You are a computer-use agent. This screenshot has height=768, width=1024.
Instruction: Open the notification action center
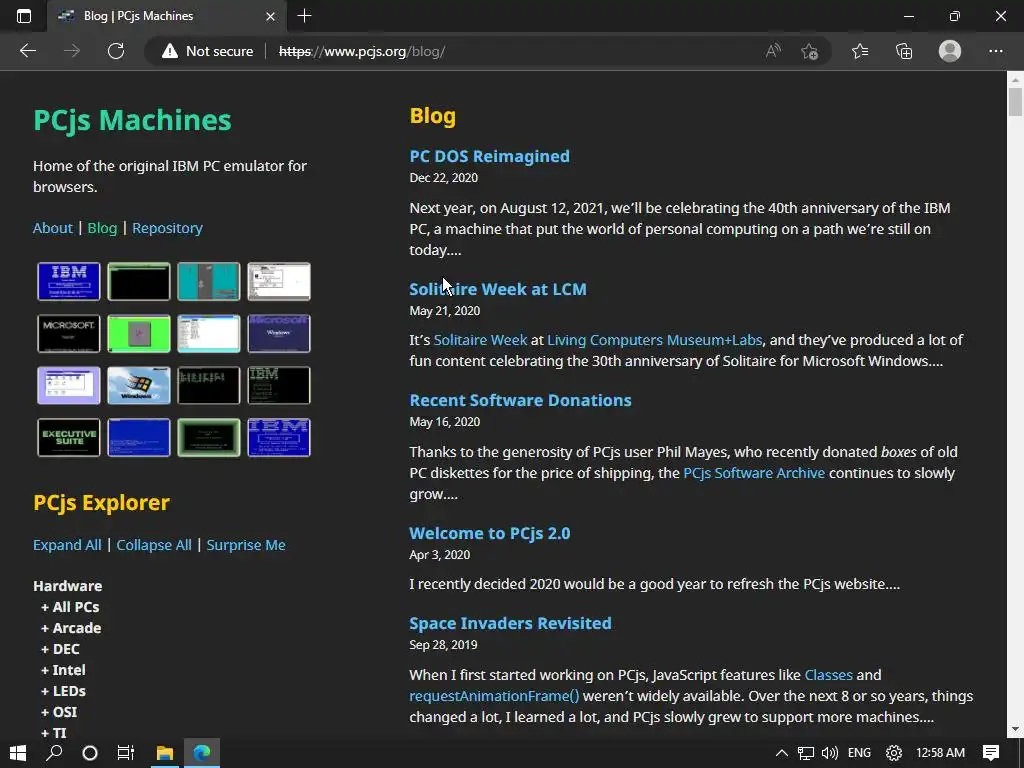coord(991,753)
